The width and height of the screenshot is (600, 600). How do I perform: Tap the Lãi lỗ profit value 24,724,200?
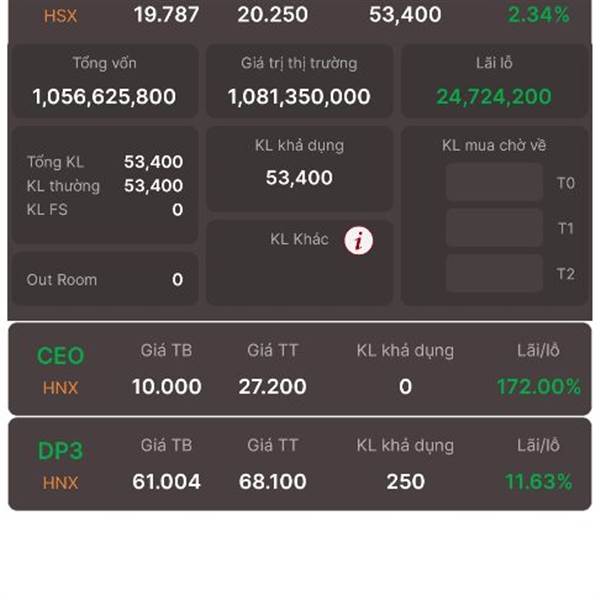pyautogui.click(x=494, y=96)
